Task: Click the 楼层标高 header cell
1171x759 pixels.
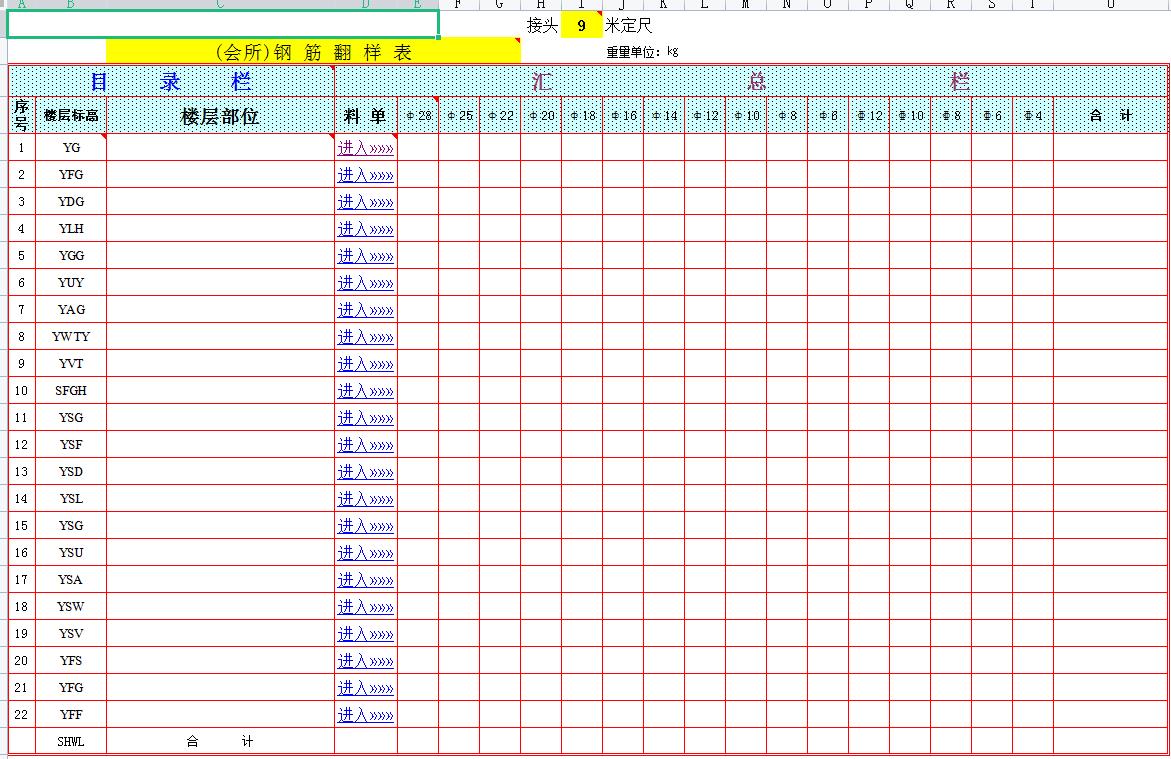Action: coord(71,116)
